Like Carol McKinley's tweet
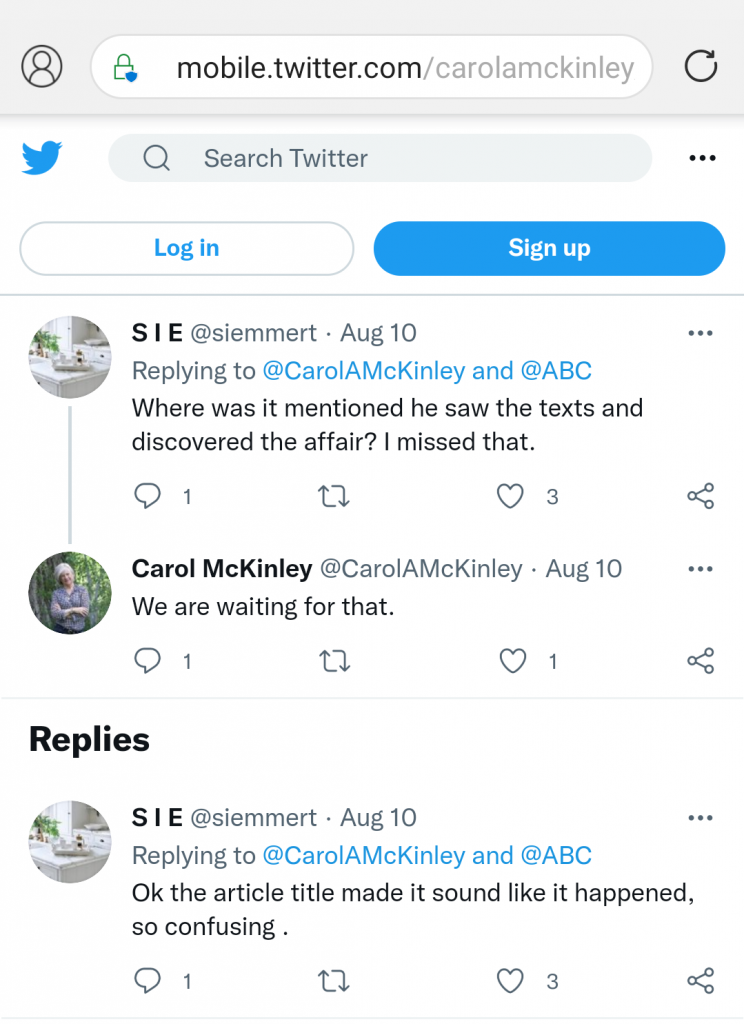This screenshot has width=744, height=1024. (513, 660)
